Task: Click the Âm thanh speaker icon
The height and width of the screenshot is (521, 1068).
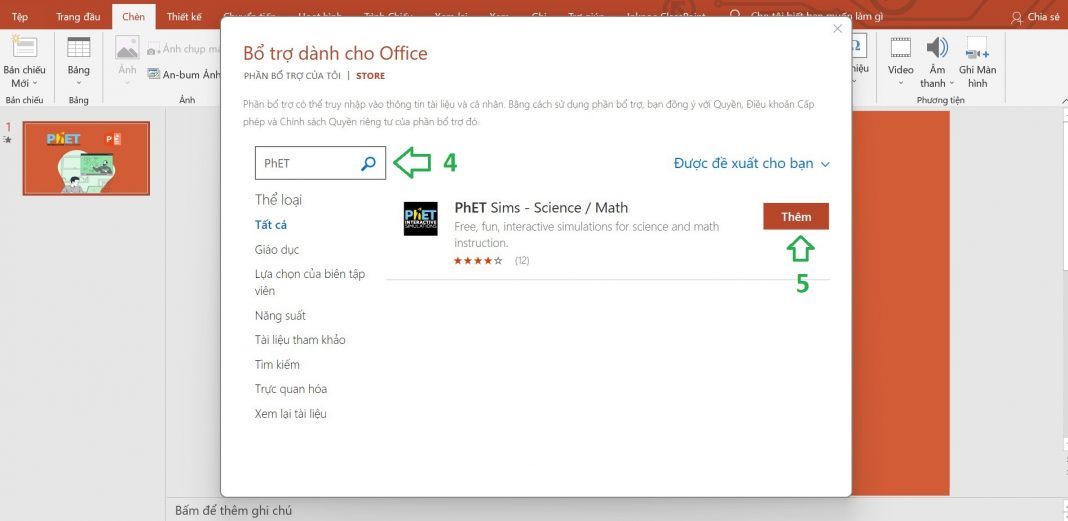Action: click(937, 48)
